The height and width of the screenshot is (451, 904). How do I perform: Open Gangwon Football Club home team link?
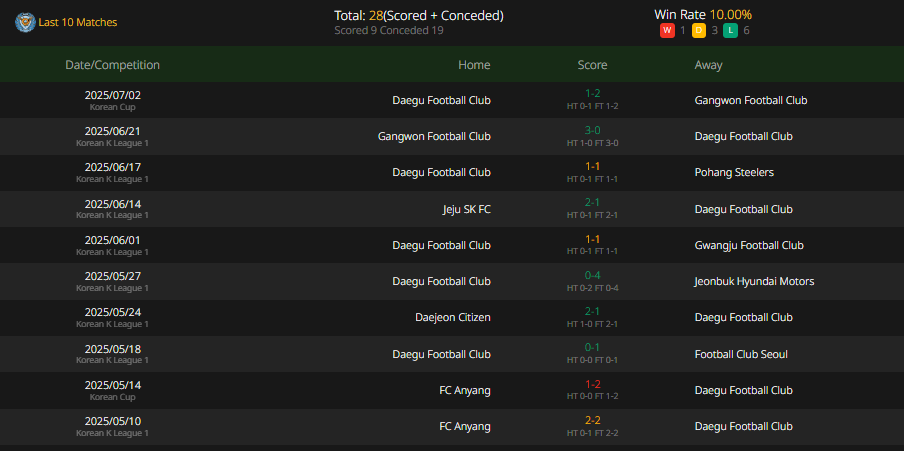pyautogui.click(x=434, y=136)
